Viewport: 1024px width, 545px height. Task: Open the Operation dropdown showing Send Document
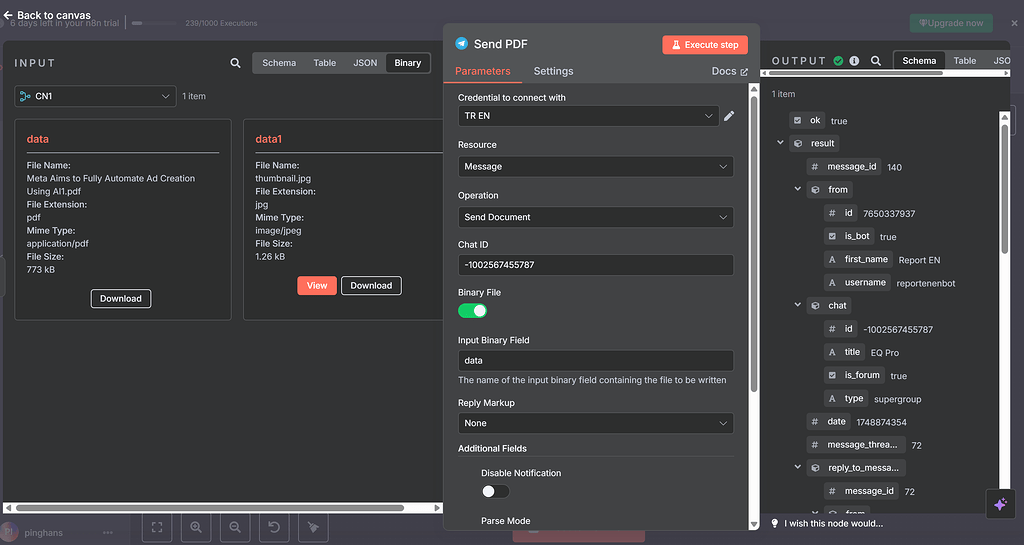595,217
